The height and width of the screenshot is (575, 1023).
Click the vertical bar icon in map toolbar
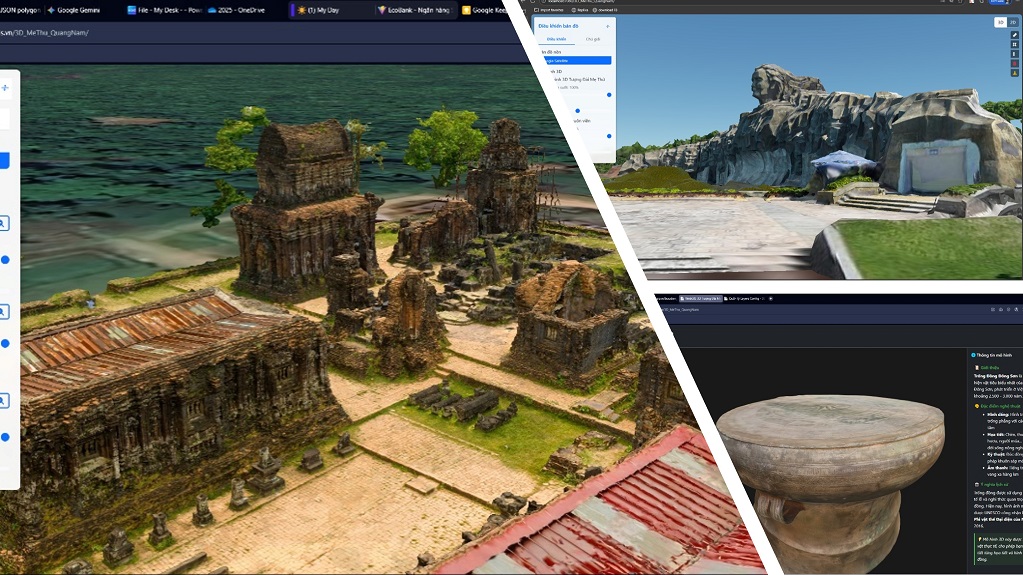[x=1015, y=54]
